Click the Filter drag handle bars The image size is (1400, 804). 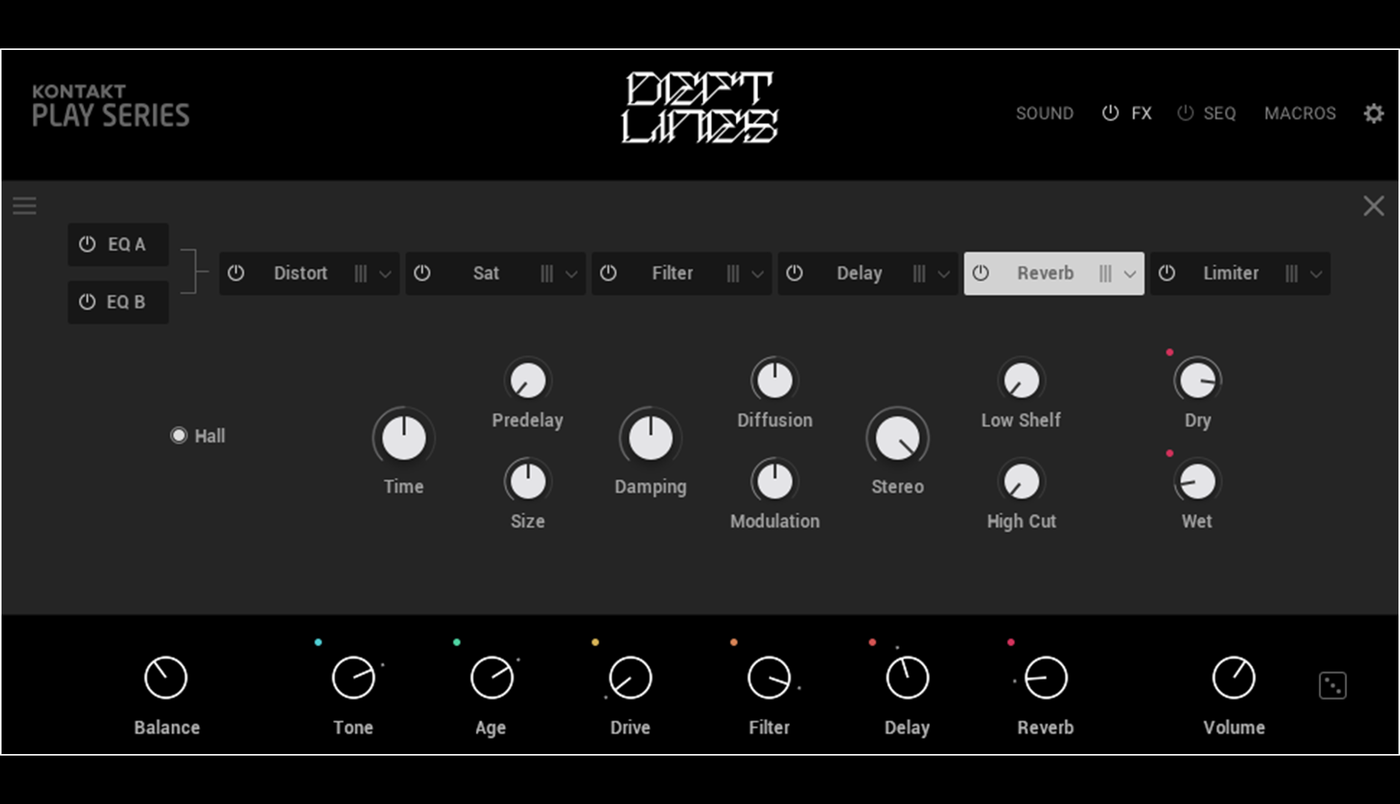[x=733, y=274]
